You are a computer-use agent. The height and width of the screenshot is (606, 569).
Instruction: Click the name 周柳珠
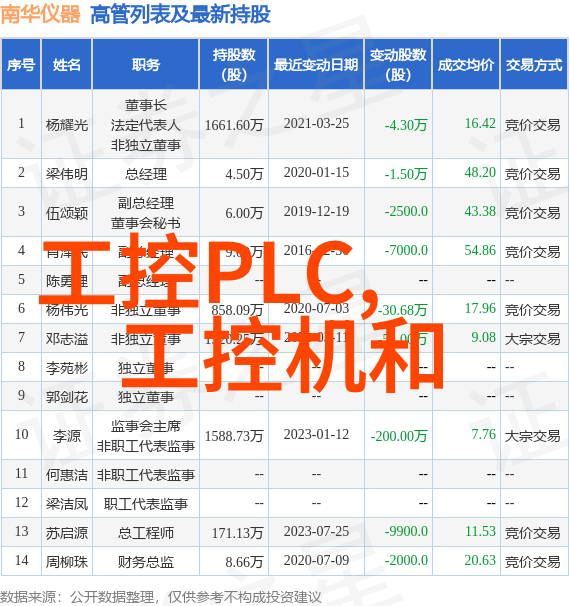(x=67, y=562)
